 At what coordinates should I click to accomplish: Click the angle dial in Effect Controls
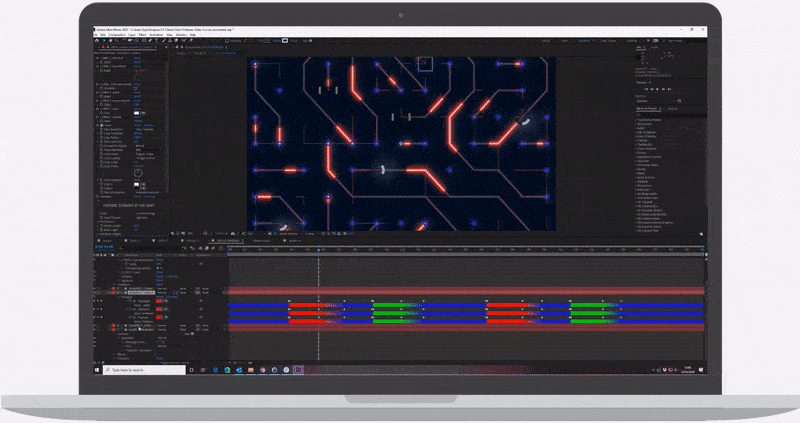pyautogui.click(x=138, y=173)
